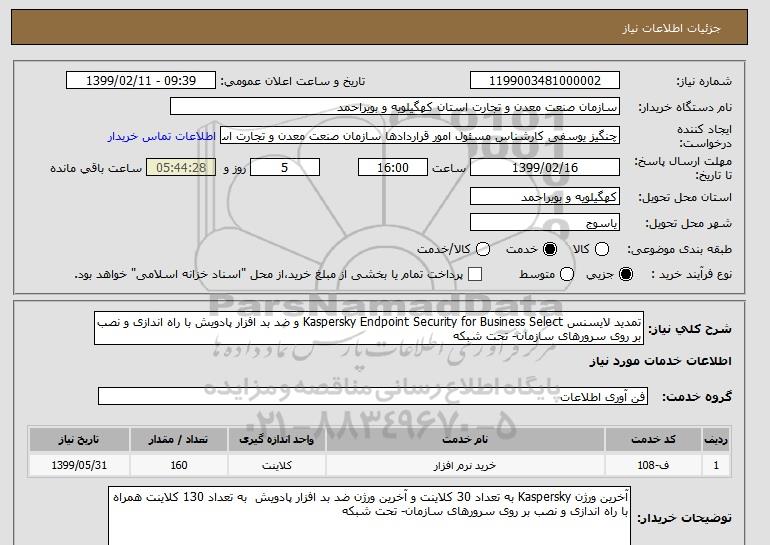Click unit cell کلاینت
The image size is (770, 545).
coord(276,465)
